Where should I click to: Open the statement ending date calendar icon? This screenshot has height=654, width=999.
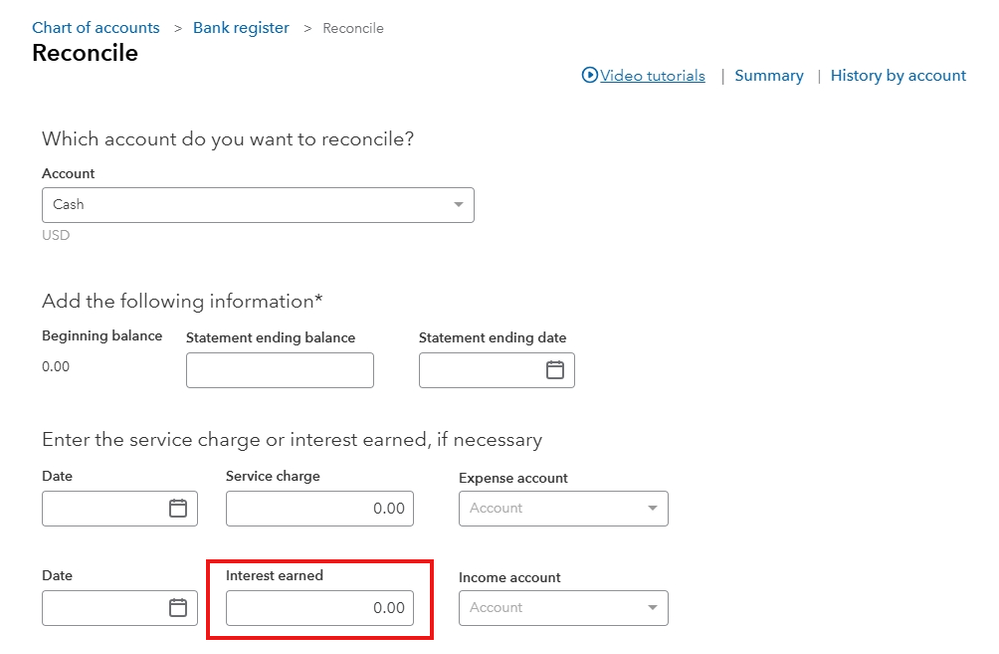pos(555,370)
